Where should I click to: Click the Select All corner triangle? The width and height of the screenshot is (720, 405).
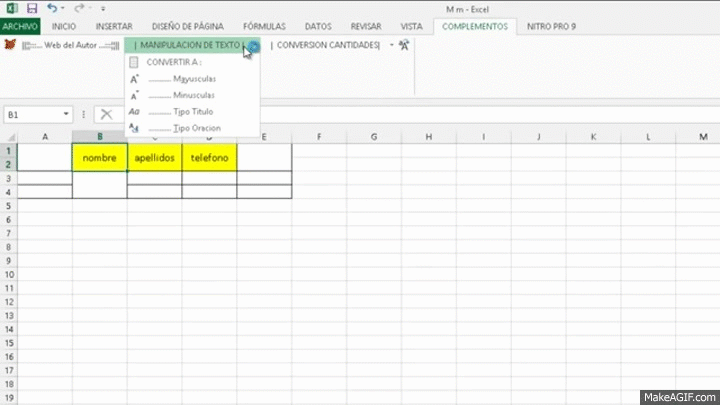10,137
